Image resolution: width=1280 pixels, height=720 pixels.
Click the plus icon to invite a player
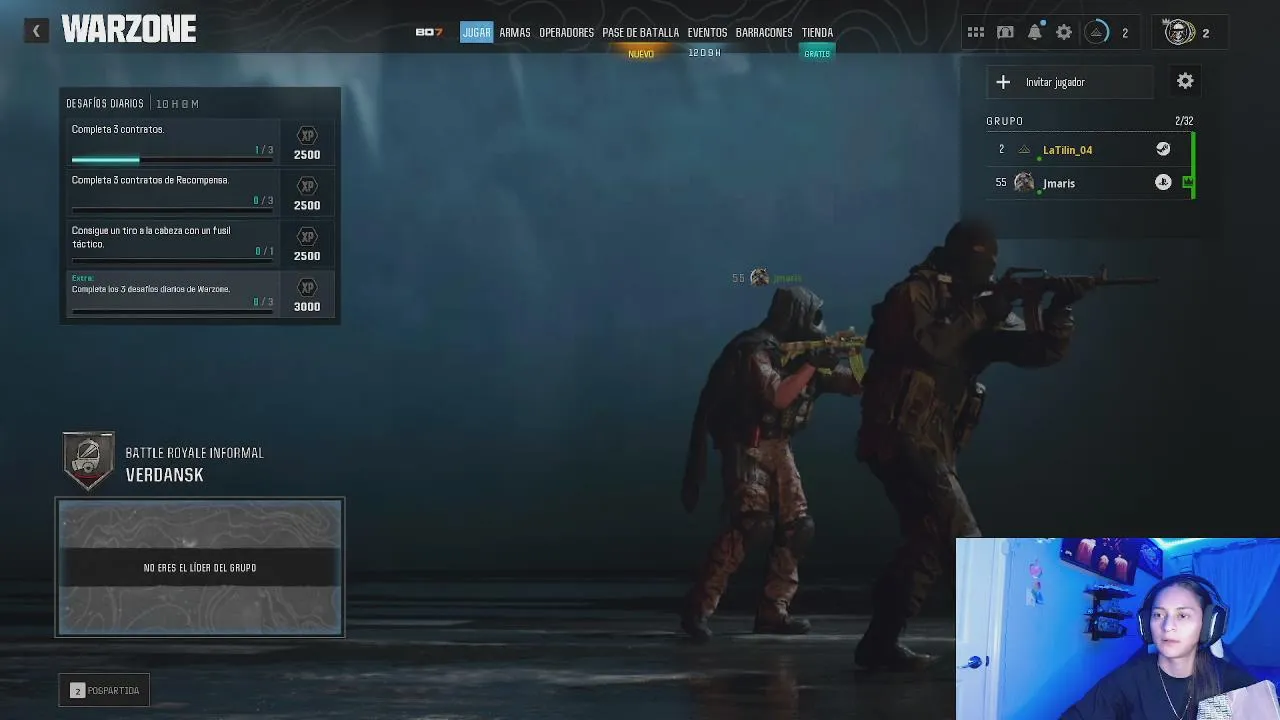pyautogui.click(x=1003, y=82)
